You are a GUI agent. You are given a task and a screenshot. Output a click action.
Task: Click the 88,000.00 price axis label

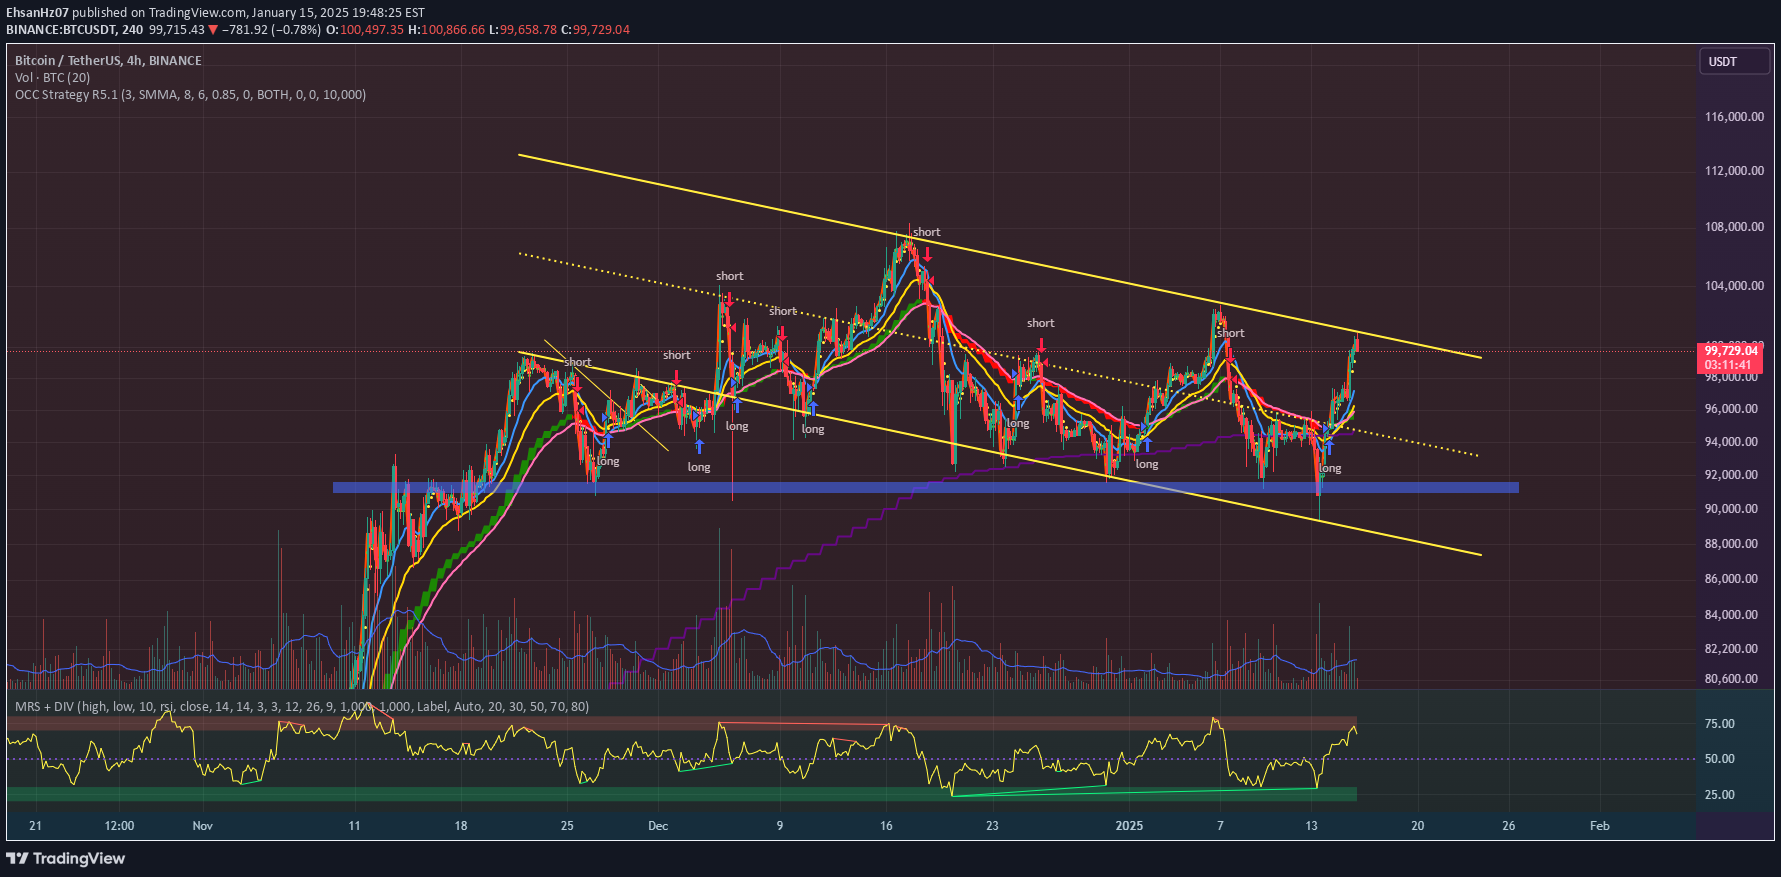1731,544
